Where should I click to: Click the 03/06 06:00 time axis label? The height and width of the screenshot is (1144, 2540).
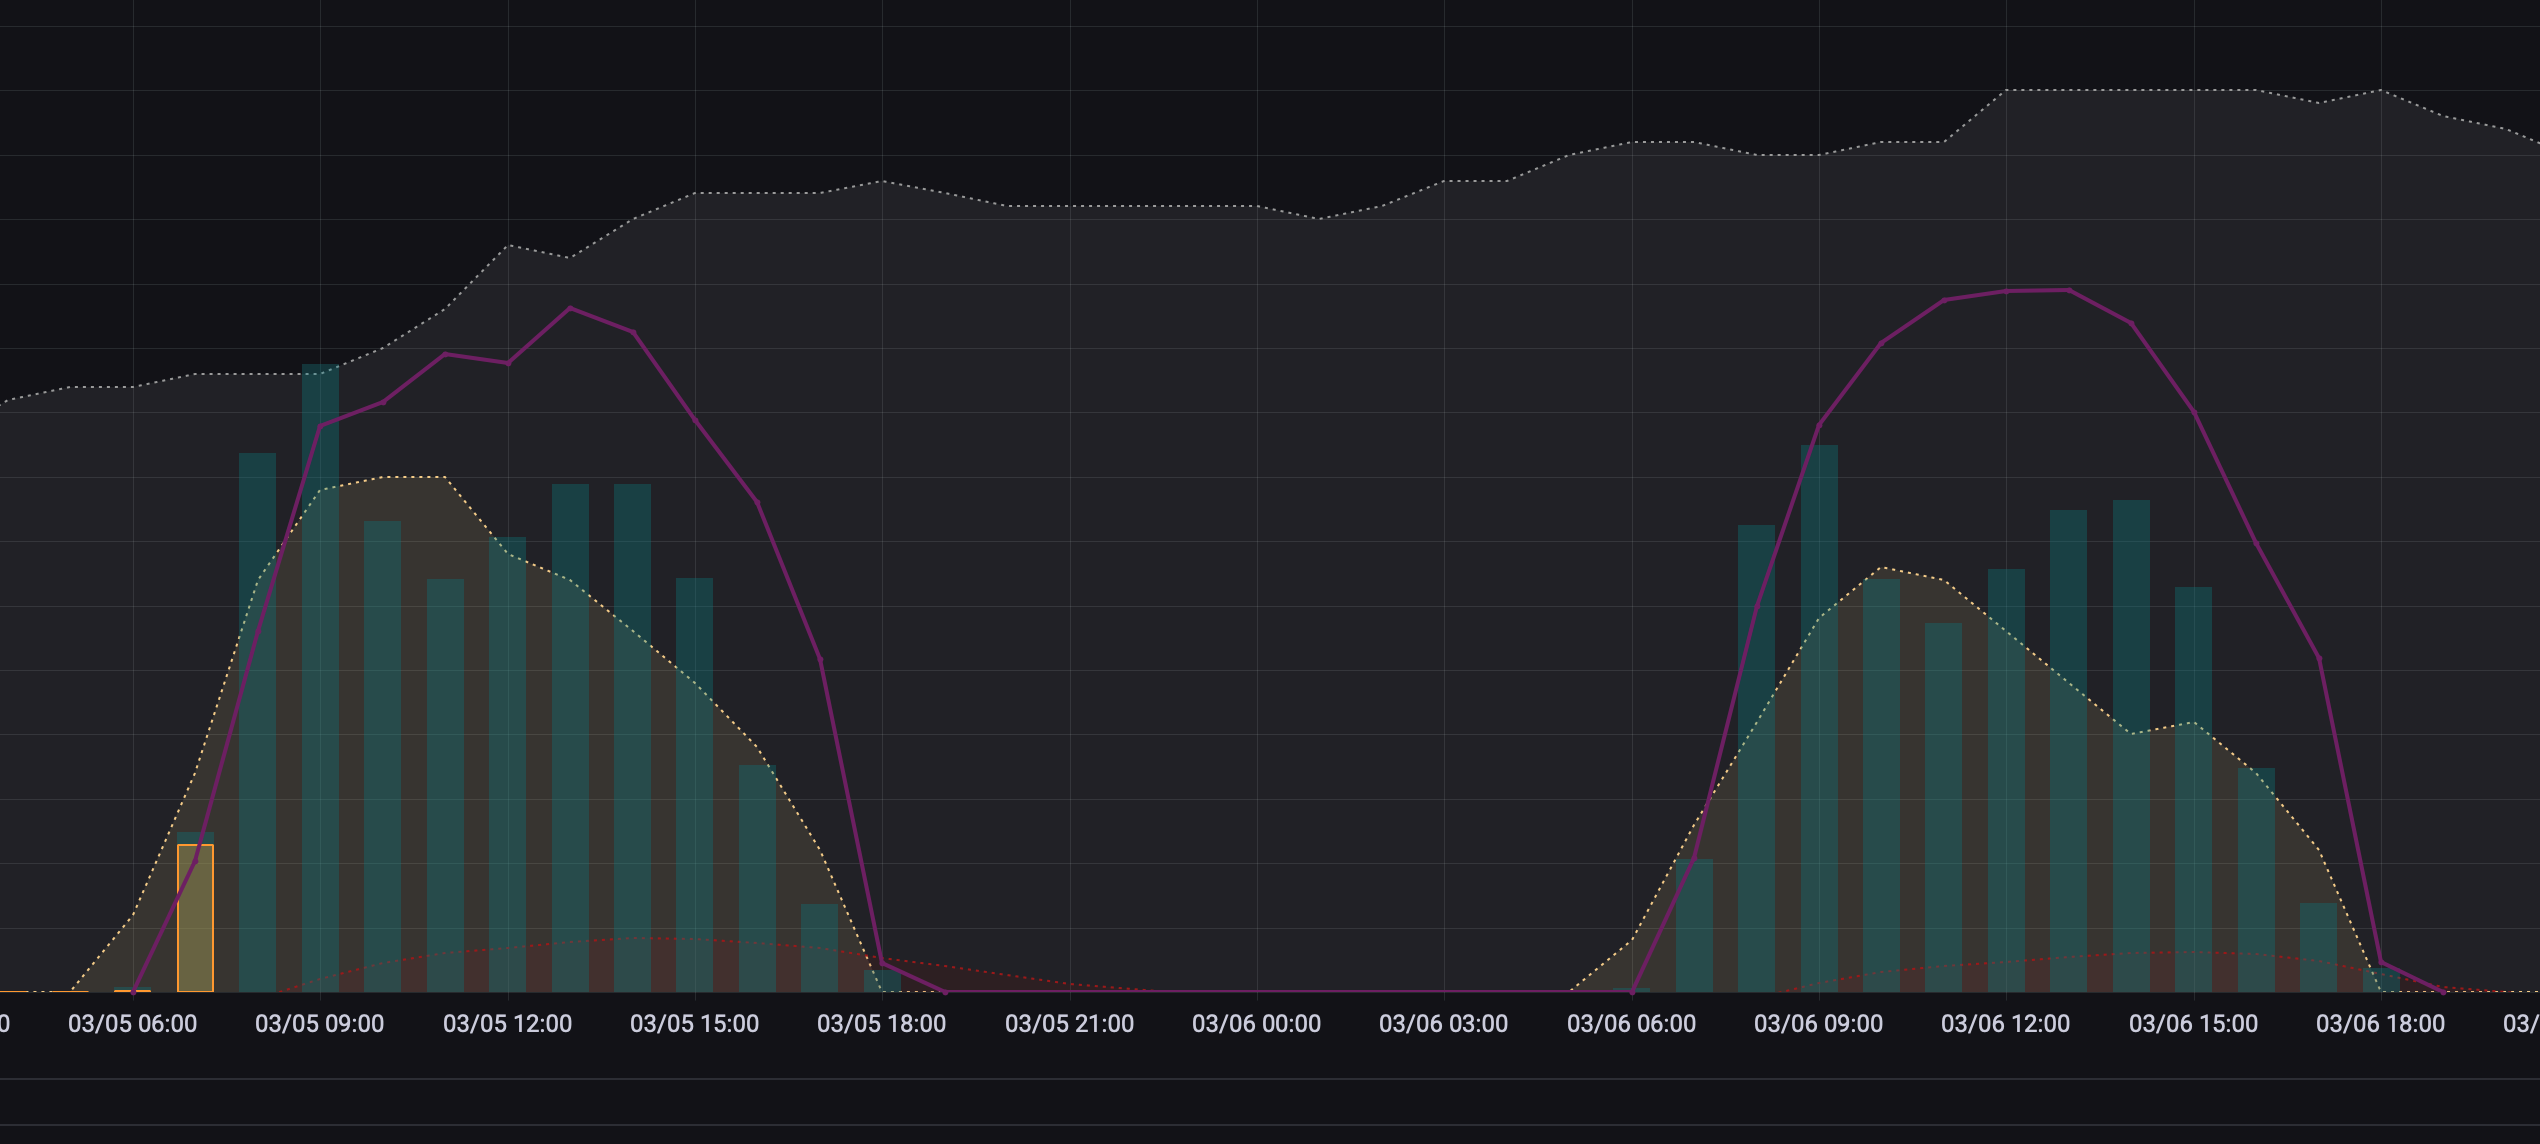click(1631, 1024)
